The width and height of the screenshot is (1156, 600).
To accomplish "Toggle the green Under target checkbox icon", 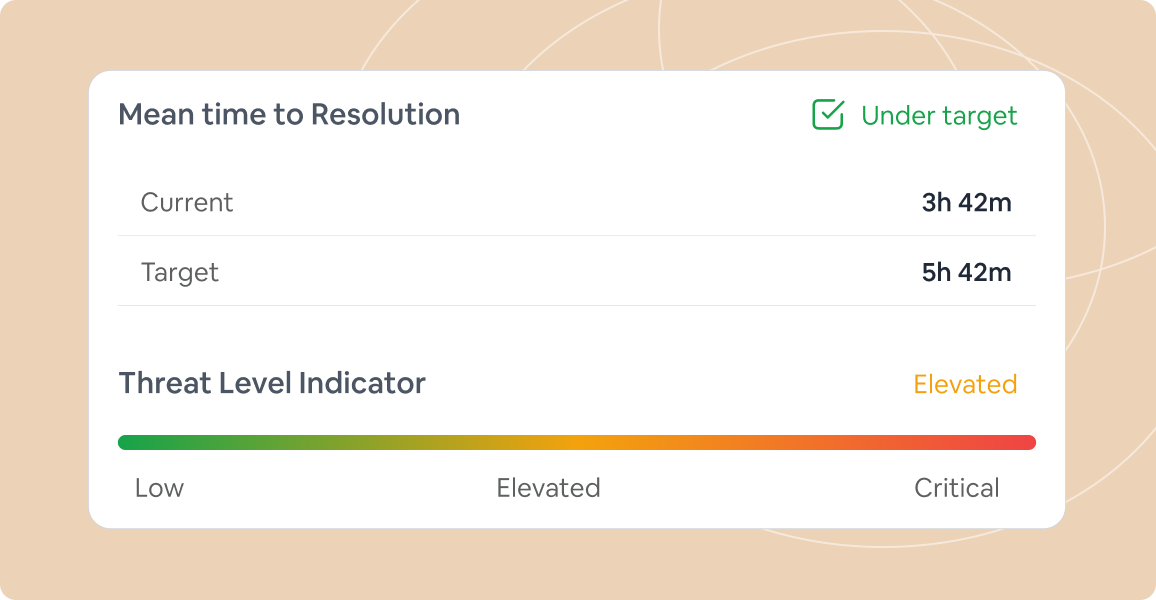I will click(828, 115).
